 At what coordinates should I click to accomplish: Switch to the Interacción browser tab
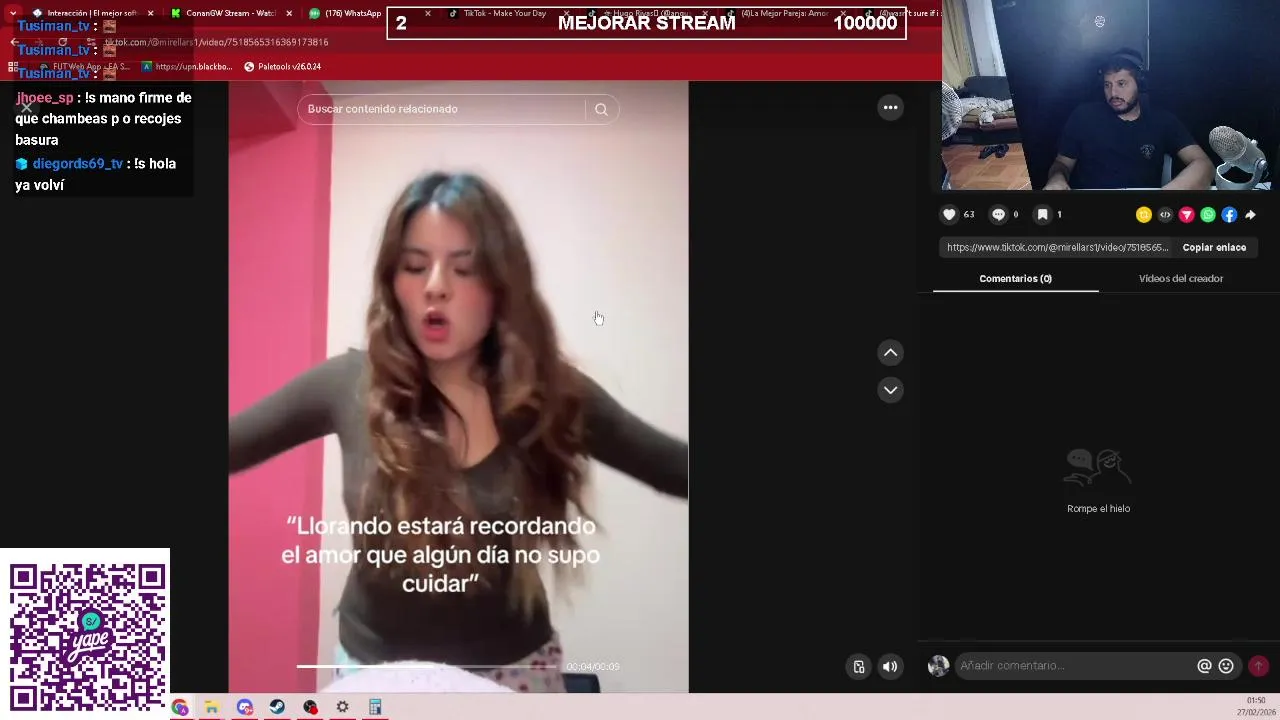(91, 14)
